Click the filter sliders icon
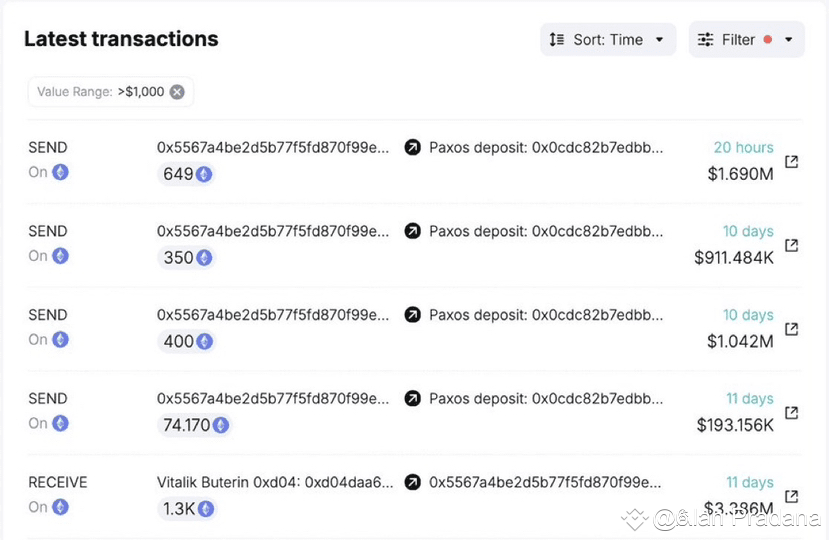The width and height of the screenshot is (829, 540). pos(705,40)
